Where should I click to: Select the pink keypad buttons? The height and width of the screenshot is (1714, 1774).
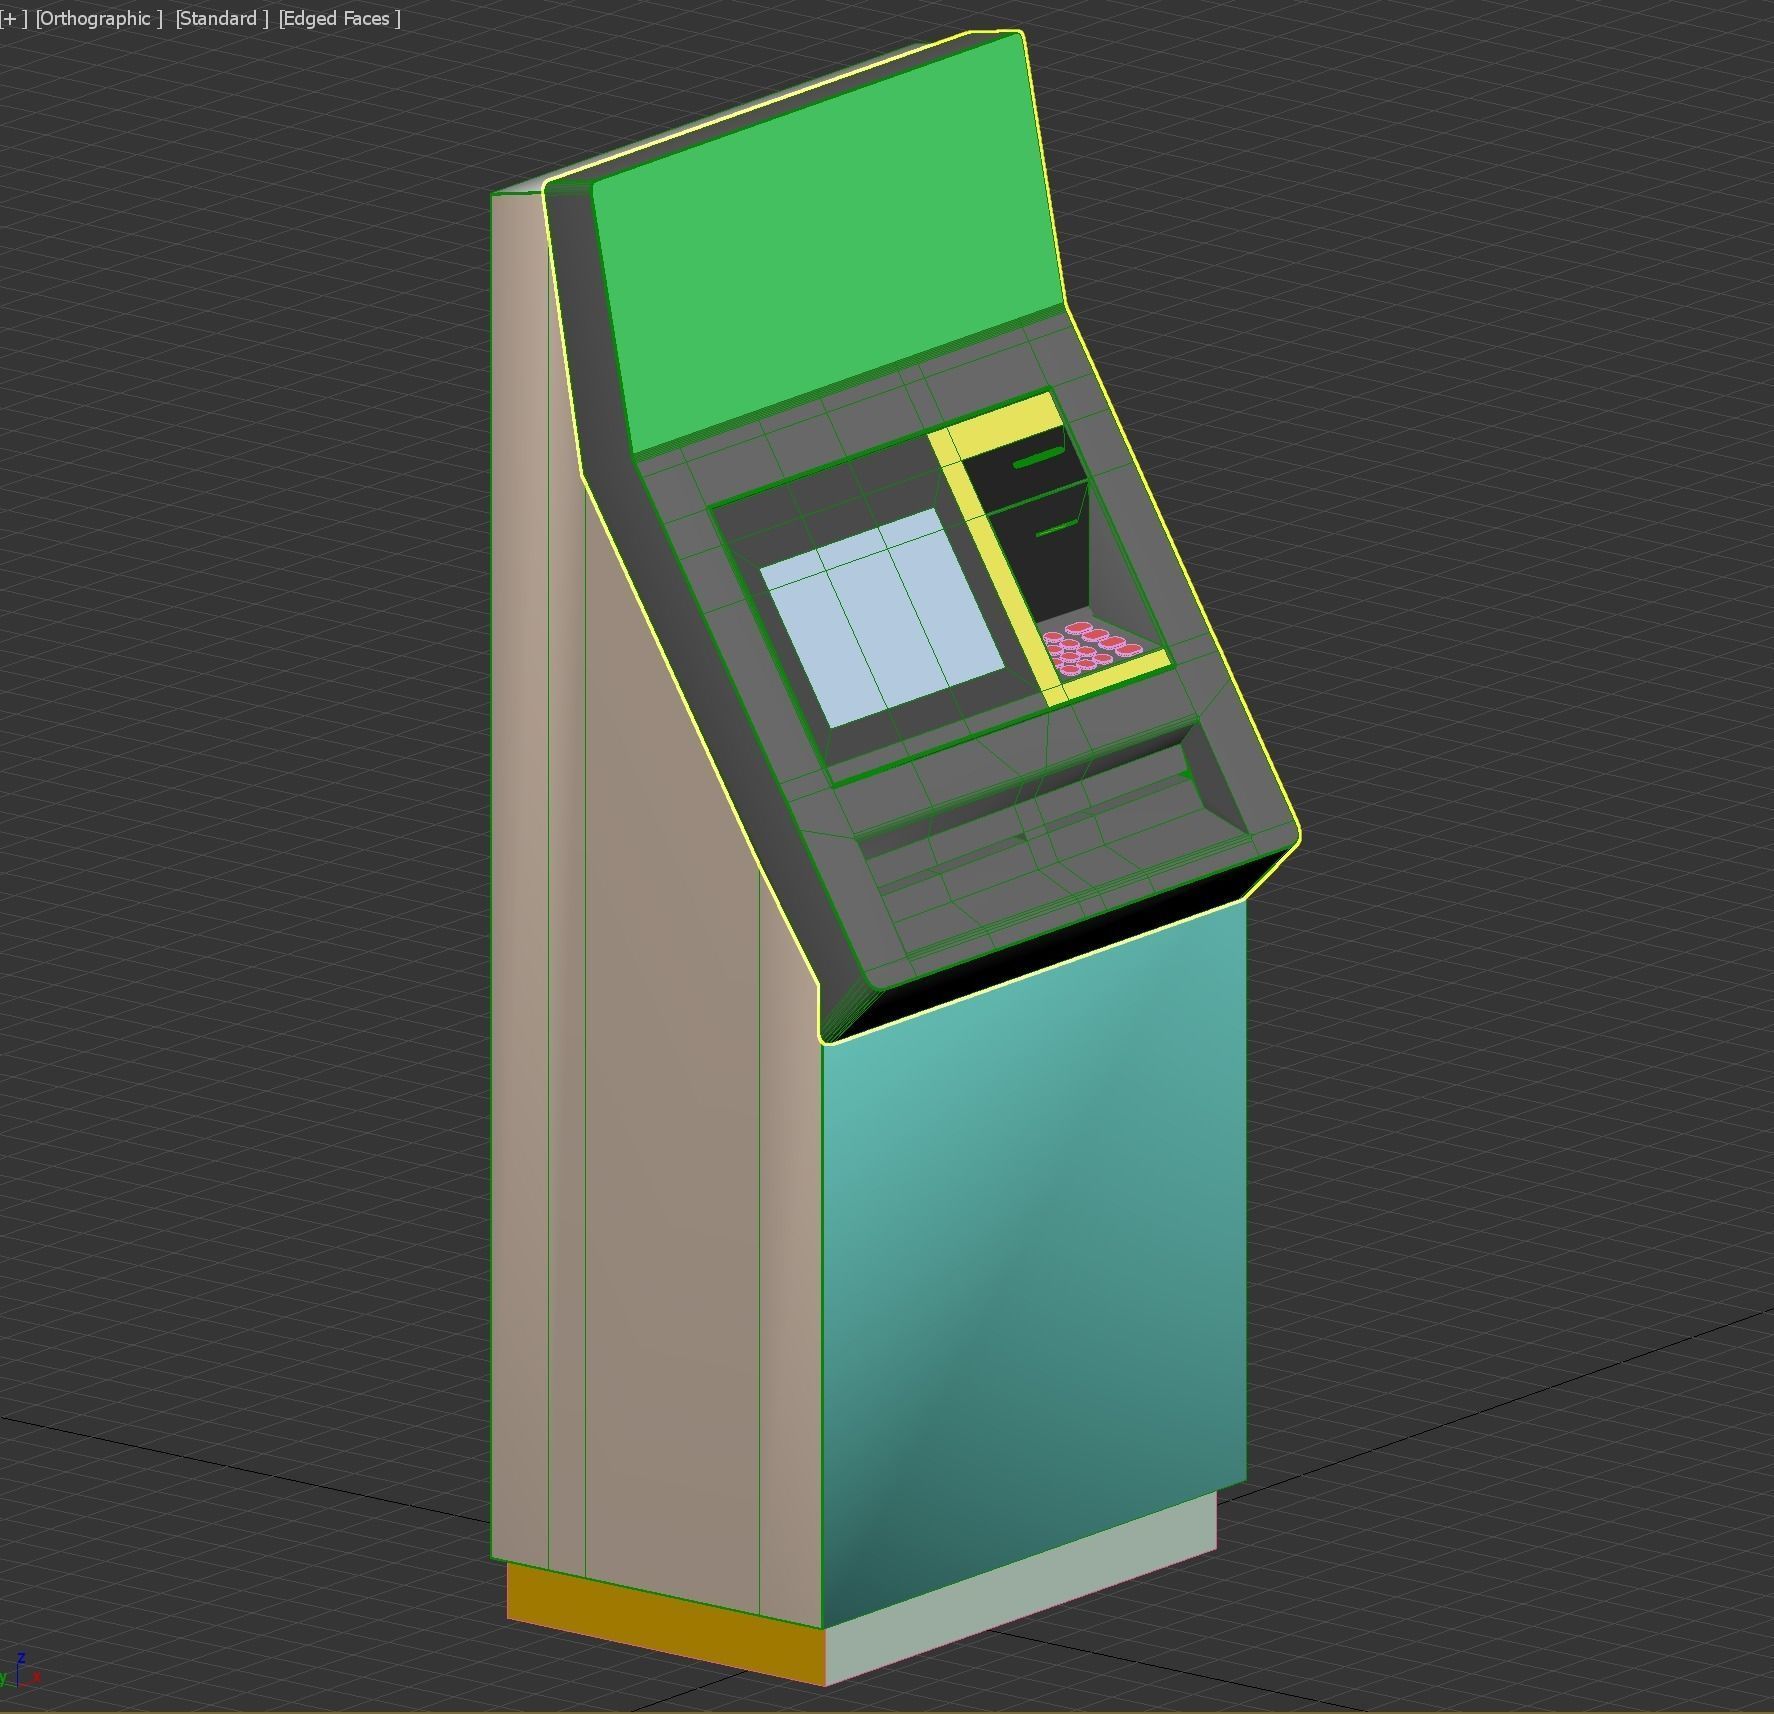(x=1090, y=648)
